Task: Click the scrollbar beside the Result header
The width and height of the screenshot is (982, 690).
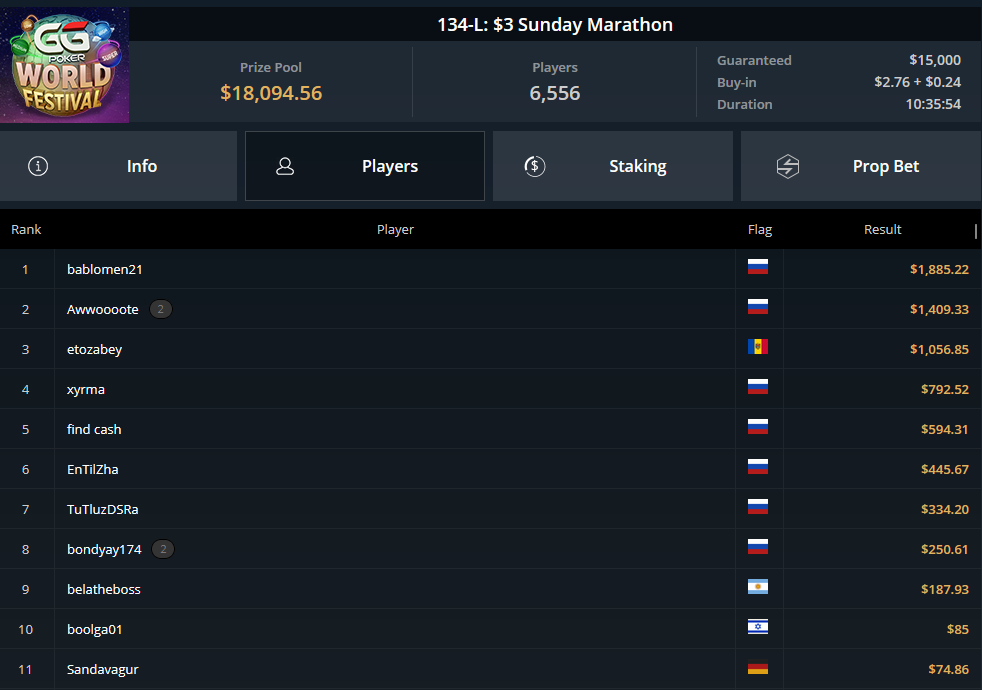Action: (x=976, y=231)
